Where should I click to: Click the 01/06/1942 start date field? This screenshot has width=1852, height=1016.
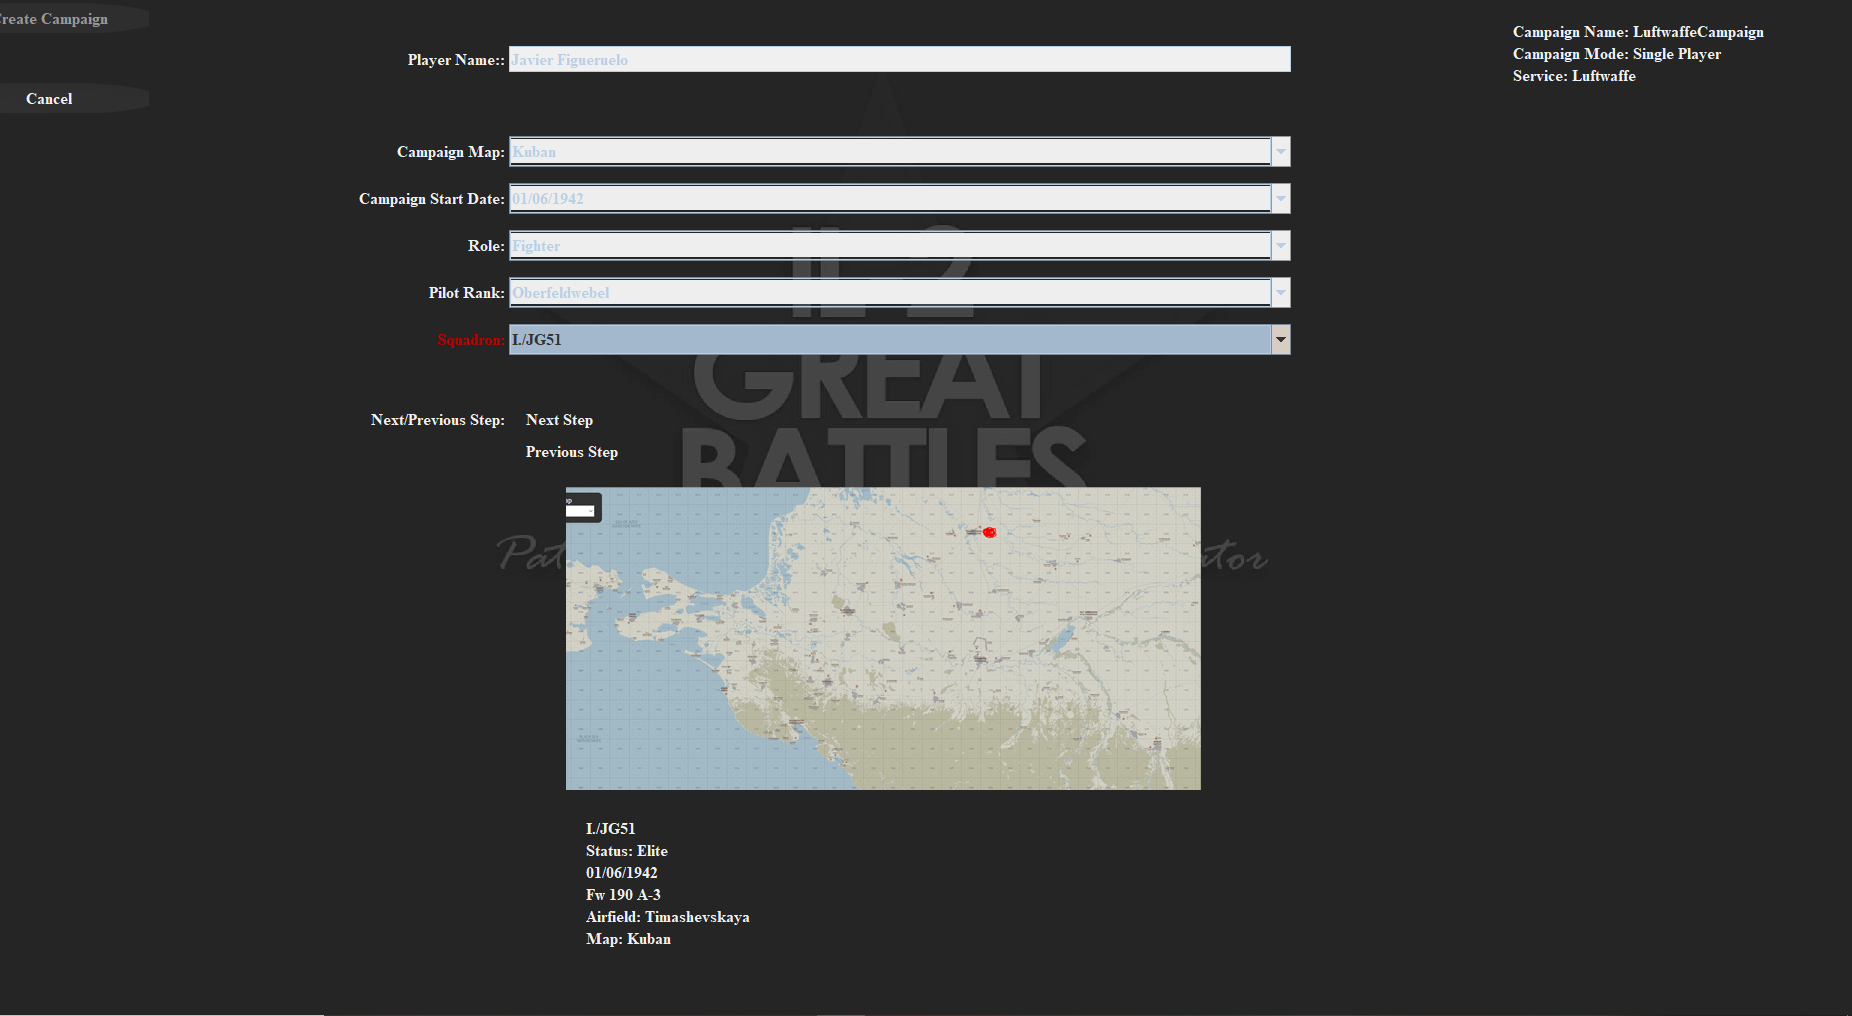[889, 199]
